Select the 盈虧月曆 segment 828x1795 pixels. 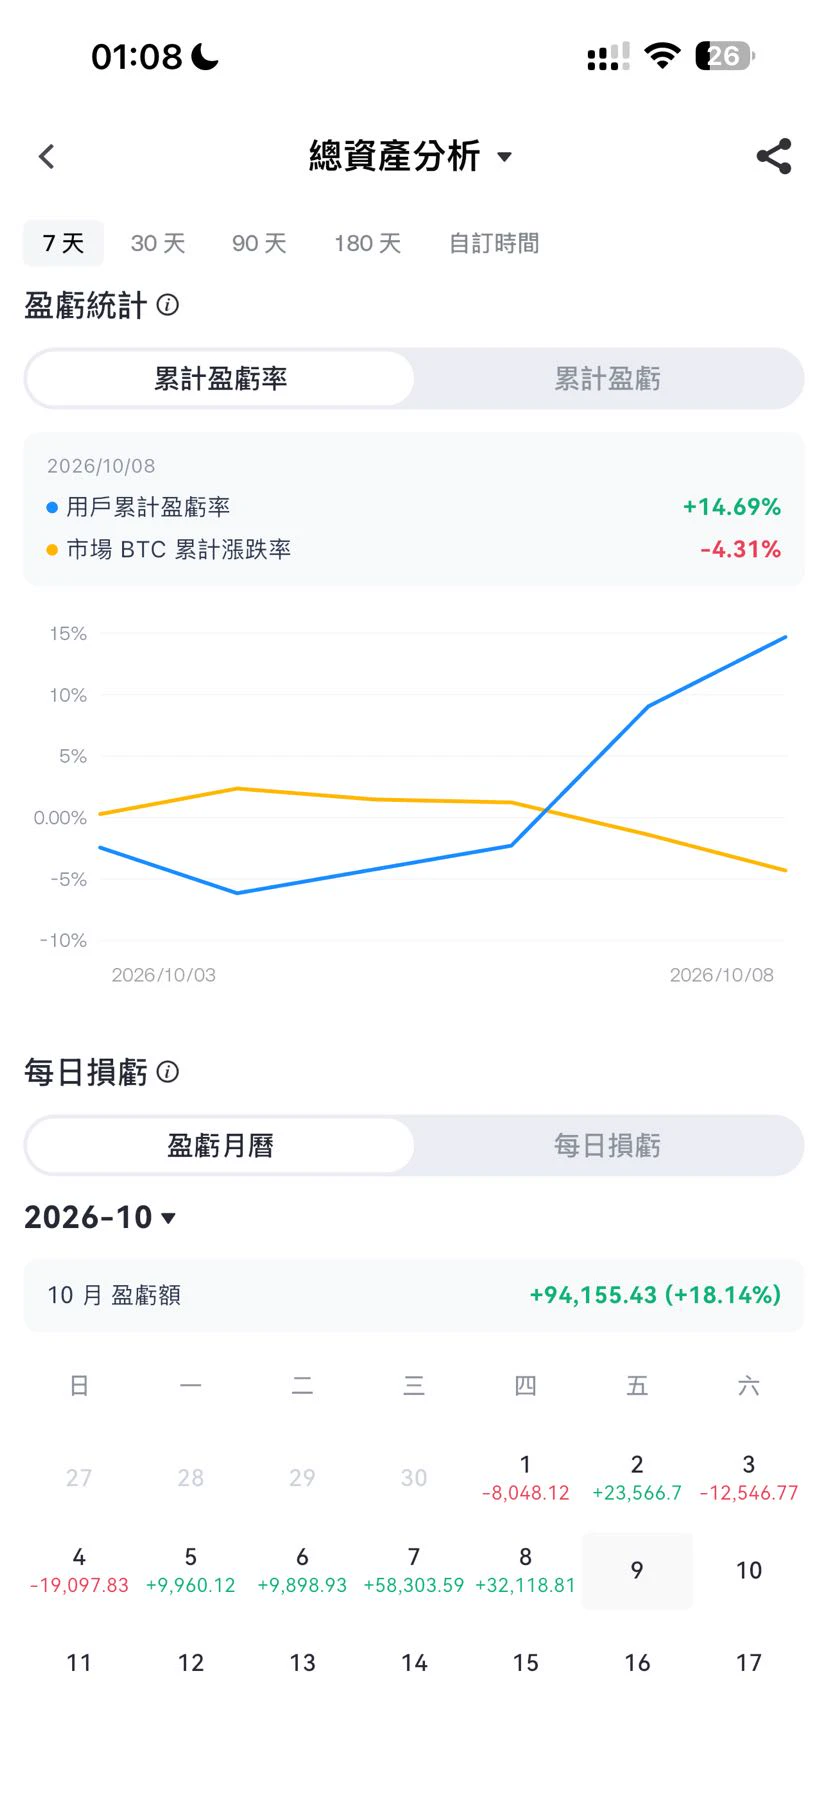pos(220,1146)
